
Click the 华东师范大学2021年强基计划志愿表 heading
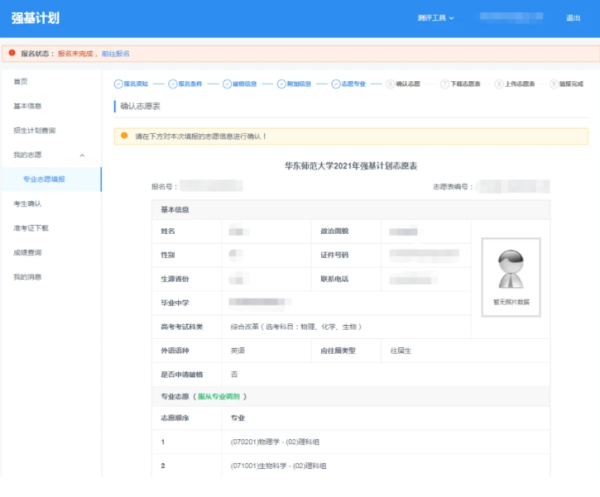click(351, 166)
